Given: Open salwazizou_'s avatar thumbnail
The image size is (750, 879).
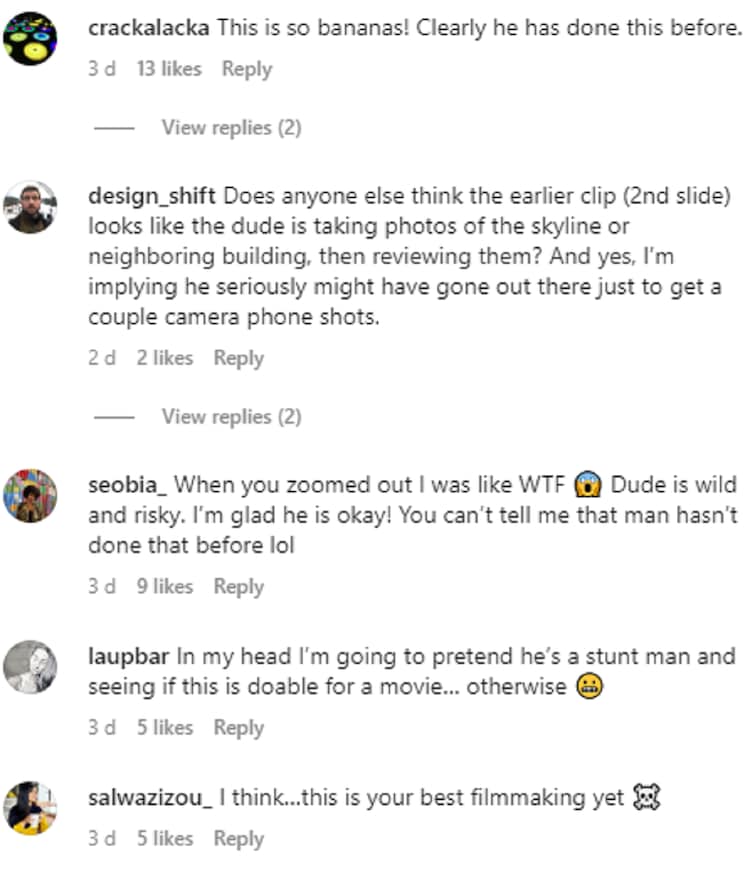Looking at the screenshot, I should pos(31,807).
